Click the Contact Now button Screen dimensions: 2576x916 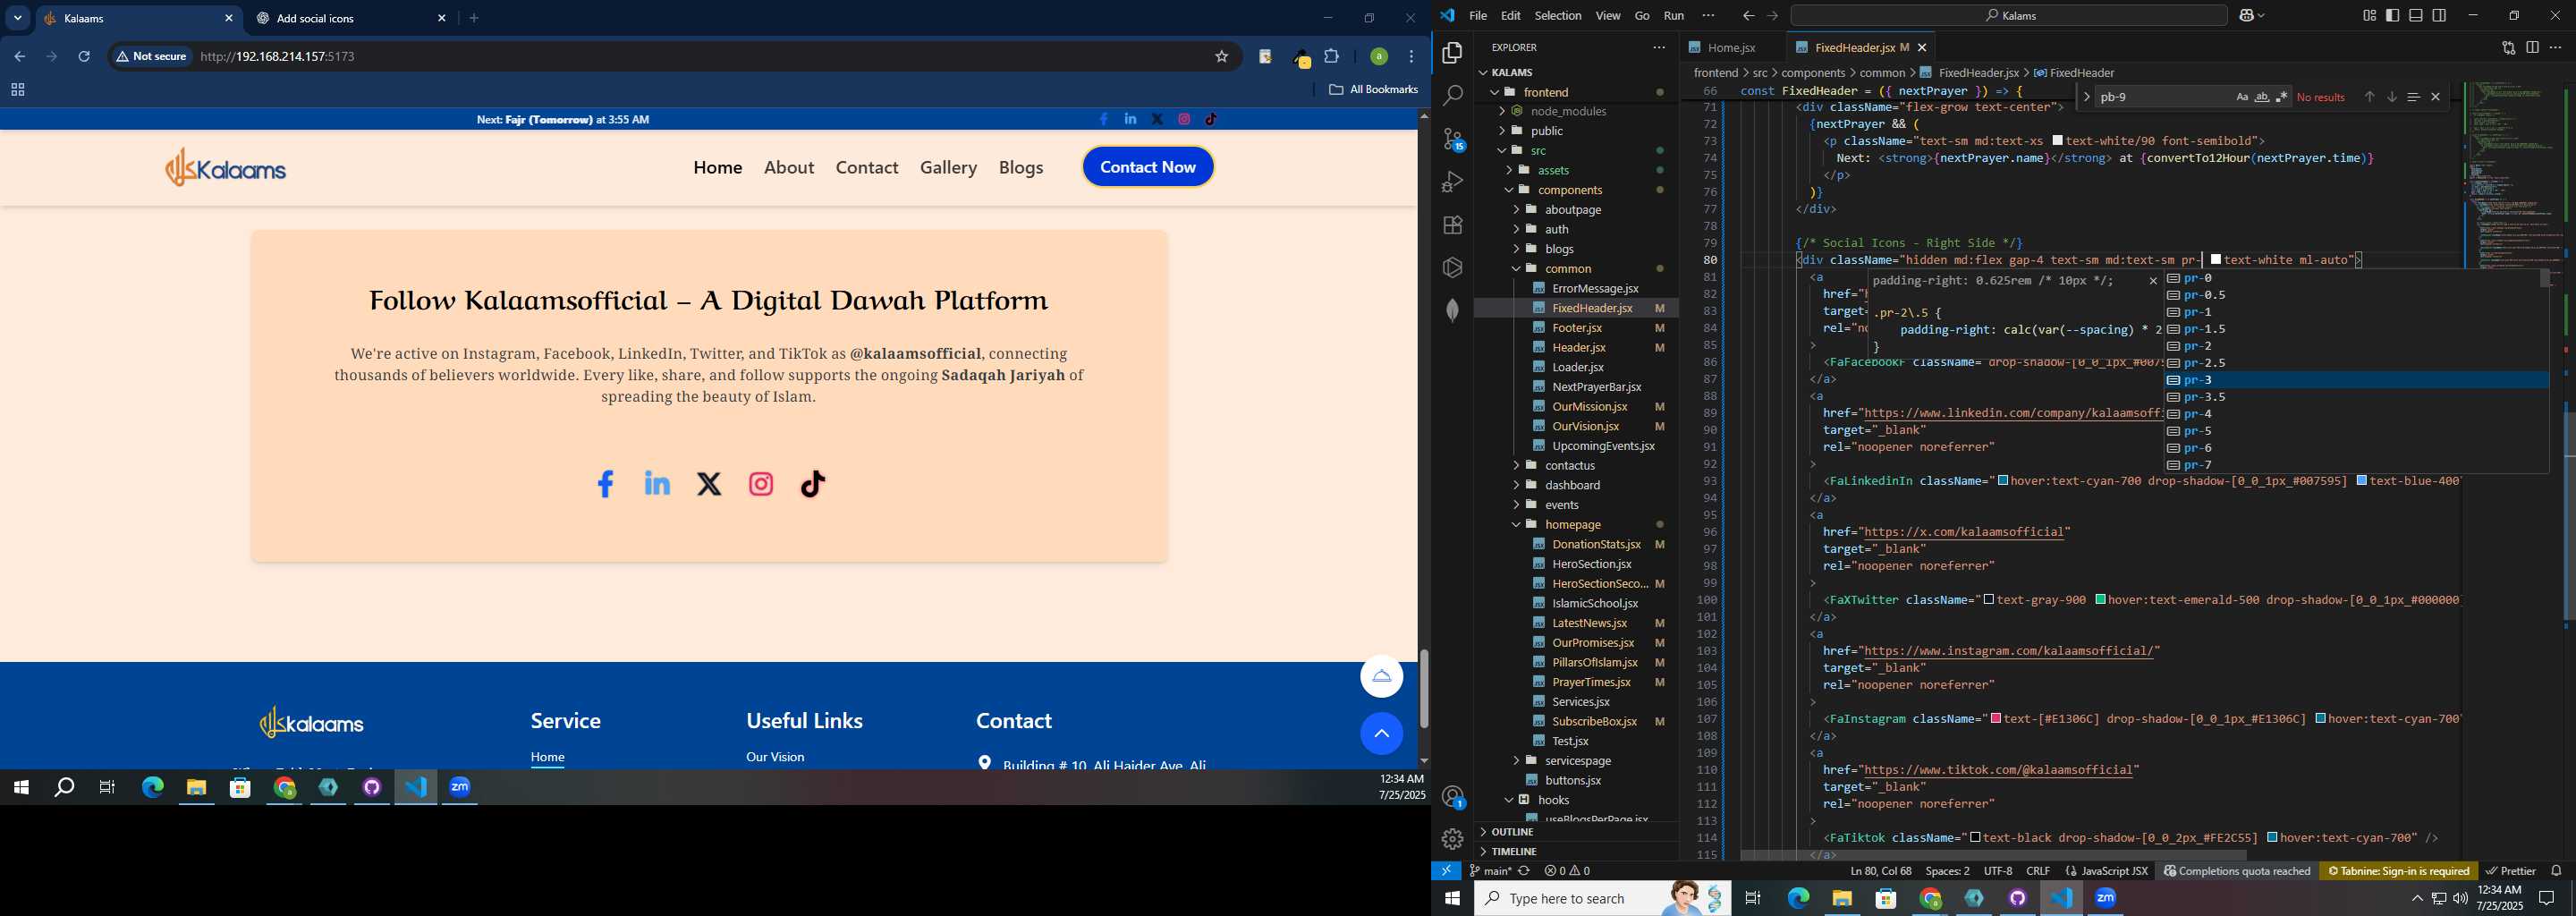[1148, 167]
